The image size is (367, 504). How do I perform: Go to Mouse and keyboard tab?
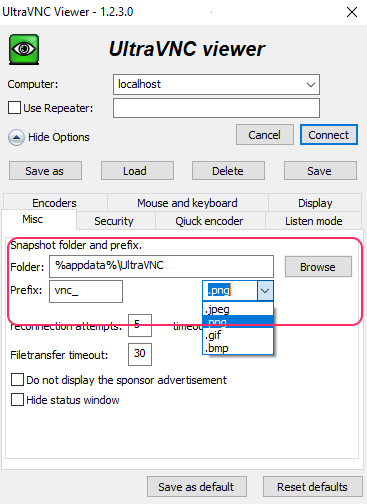click(187, 203)
